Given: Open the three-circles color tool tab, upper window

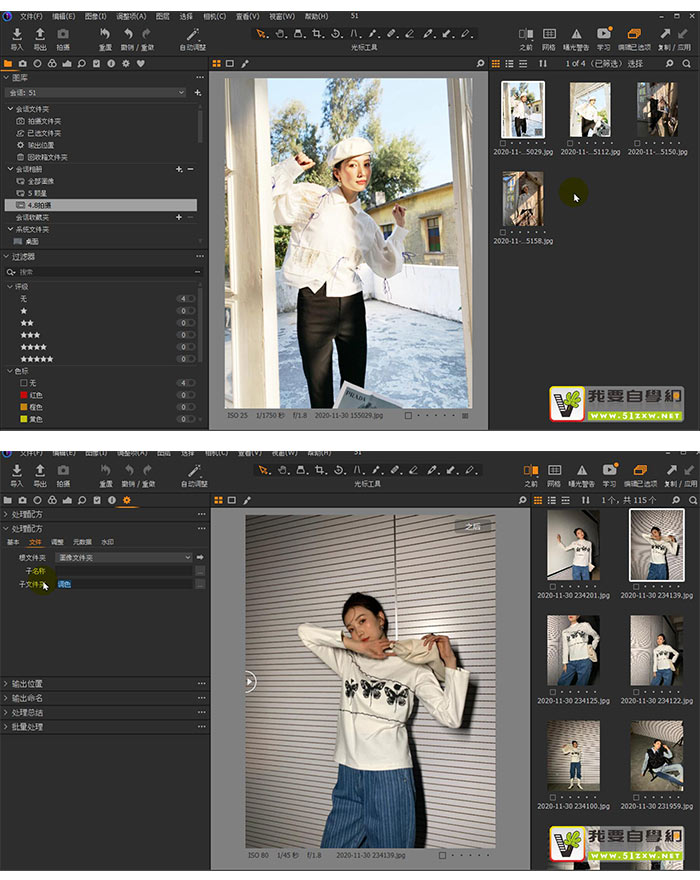Looking at the screenshot, I should 52,63.
